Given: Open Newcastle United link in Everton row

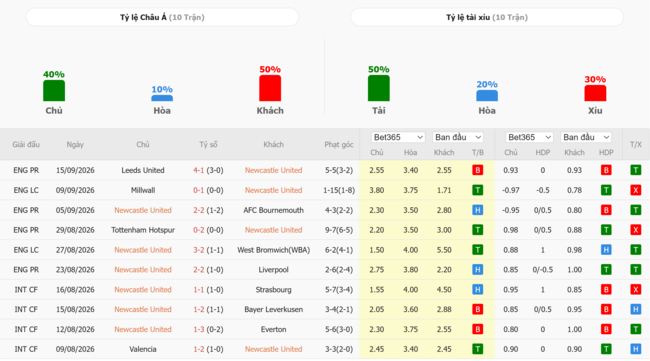Looking at the screenshot, I should click(x=143, y=330).
